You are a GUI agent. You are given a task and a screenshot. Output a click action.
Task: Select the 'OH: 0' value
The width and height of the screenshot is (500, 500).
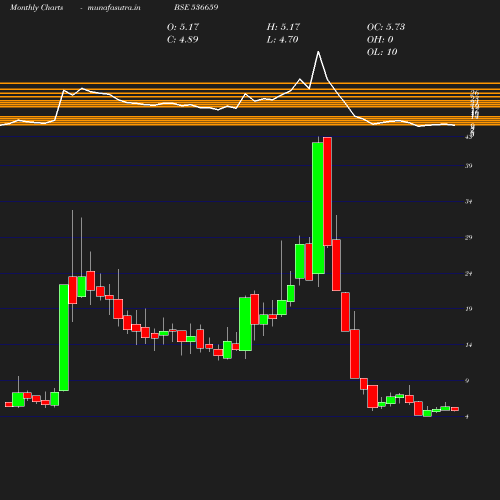point(380,40)
